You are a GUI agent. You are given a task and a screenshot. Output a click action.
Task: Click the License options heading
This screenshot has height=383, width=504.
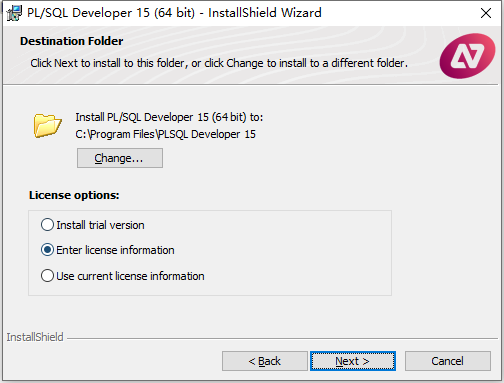[74, 195]
